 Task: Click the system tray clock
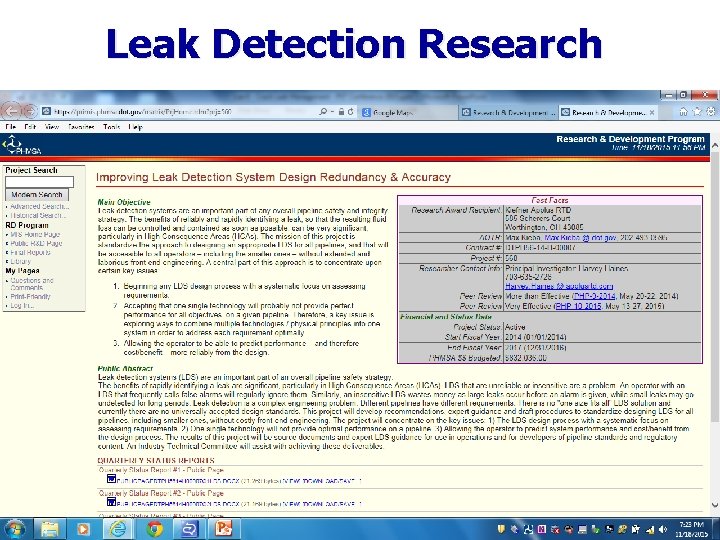click(x=692, y=529)
